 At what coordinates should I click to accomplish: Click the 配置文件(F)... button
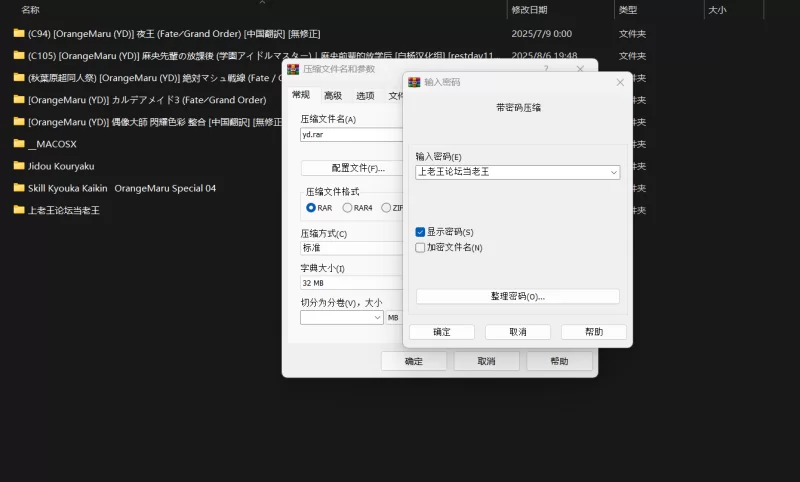tap(352, 168)
